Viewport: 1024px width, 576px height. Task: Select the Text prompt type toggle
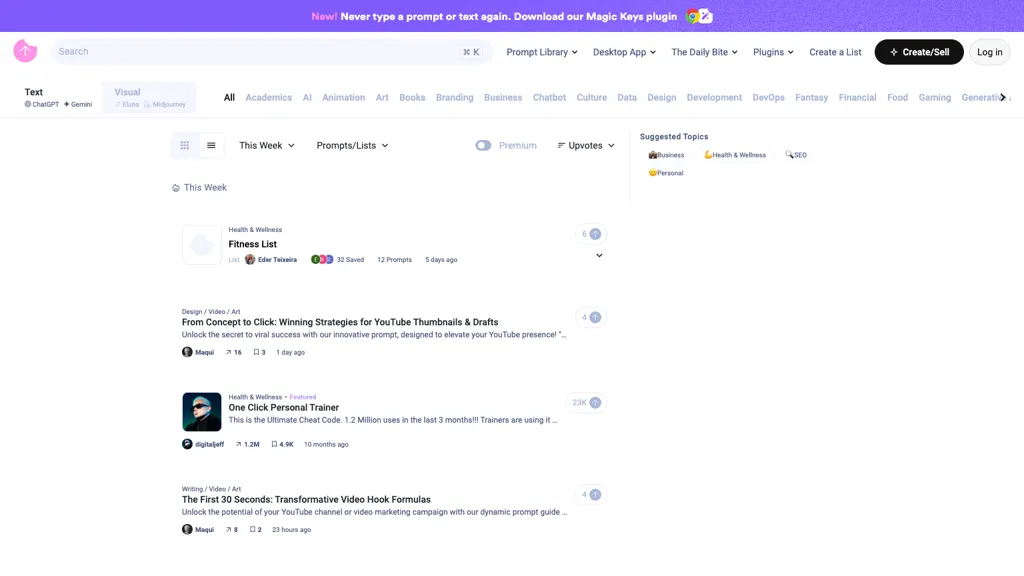click(58, 97)
